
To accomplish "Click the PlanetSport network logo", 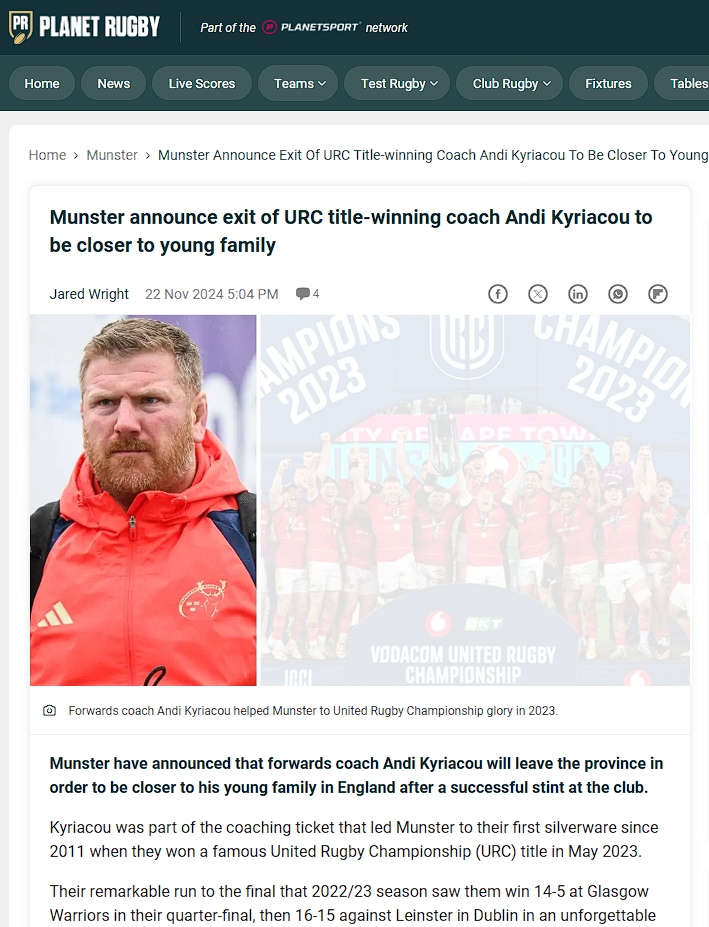I will [311, 27].
